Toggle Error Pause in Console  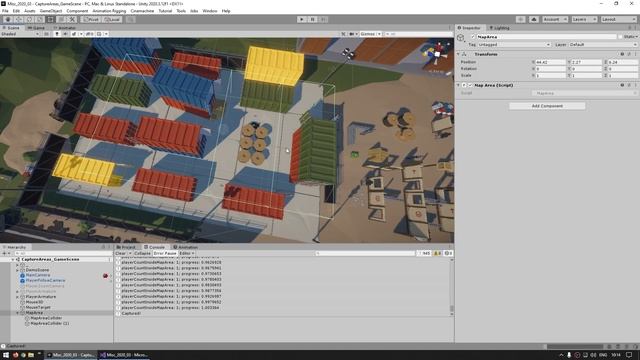coord(165,253)
